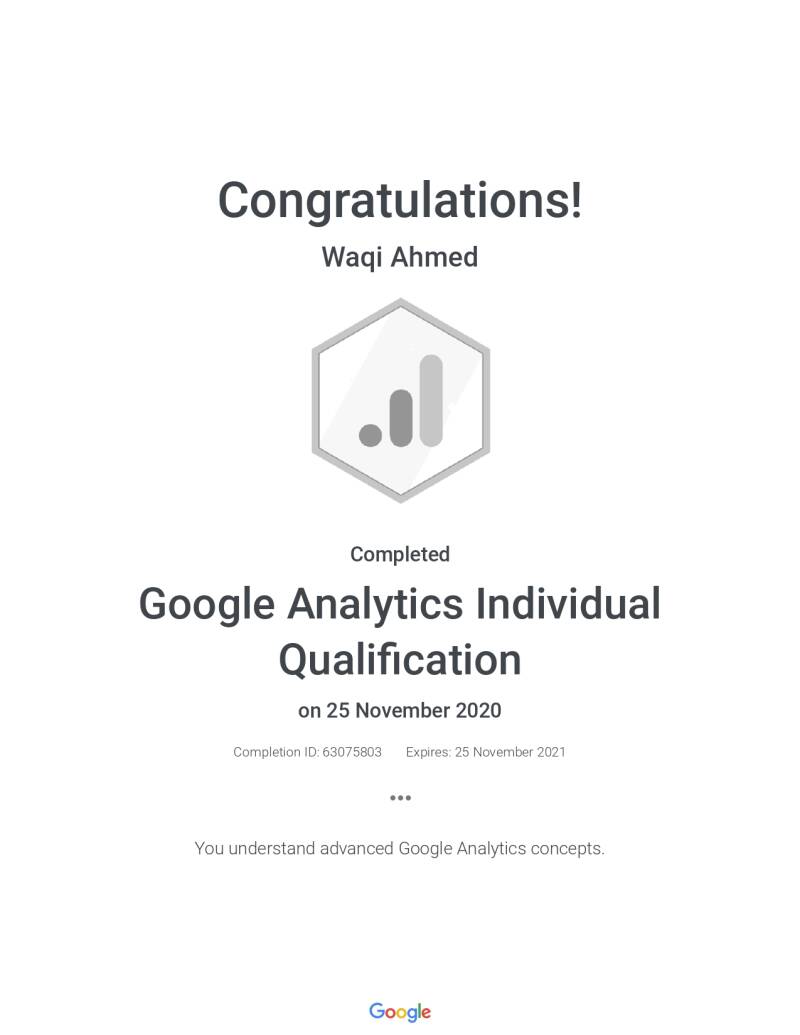Click the "Completed" label
The image size is (800, 1035).
tap(400, 554)
